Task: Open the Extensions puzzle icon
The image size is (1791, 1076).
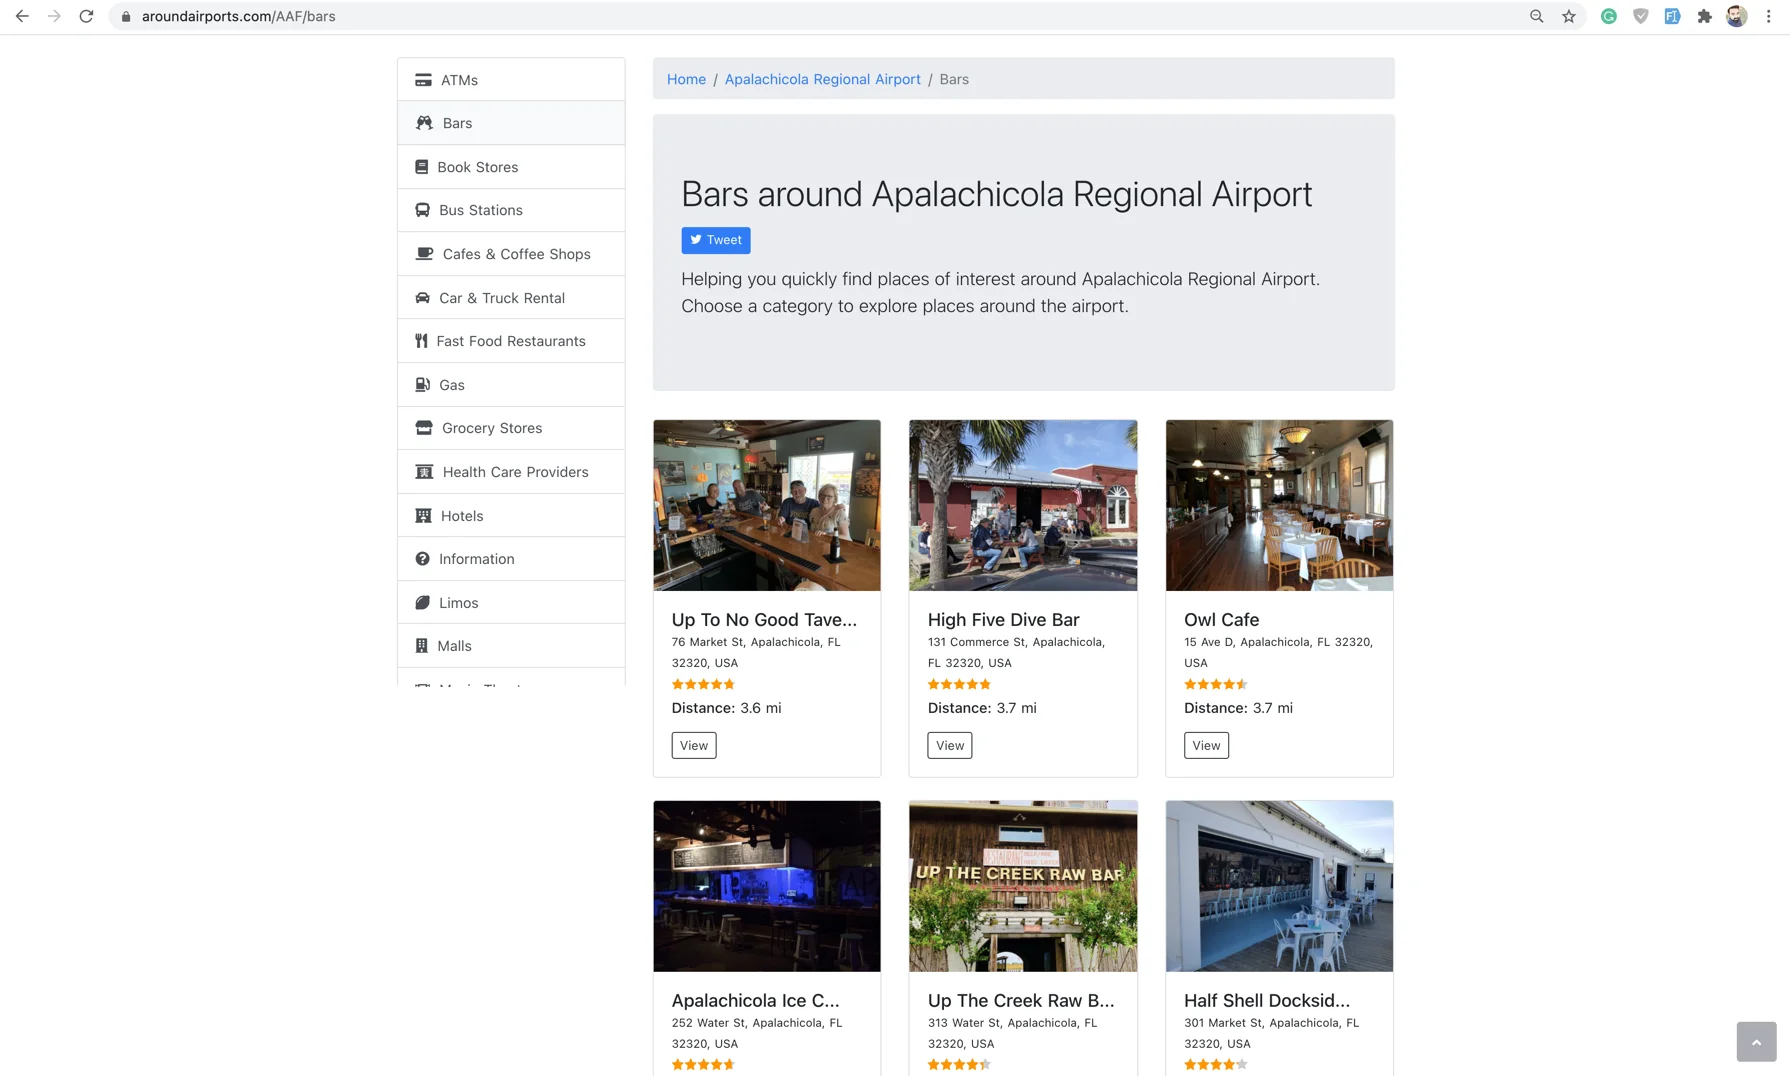Action: (x=1704, y=16)
